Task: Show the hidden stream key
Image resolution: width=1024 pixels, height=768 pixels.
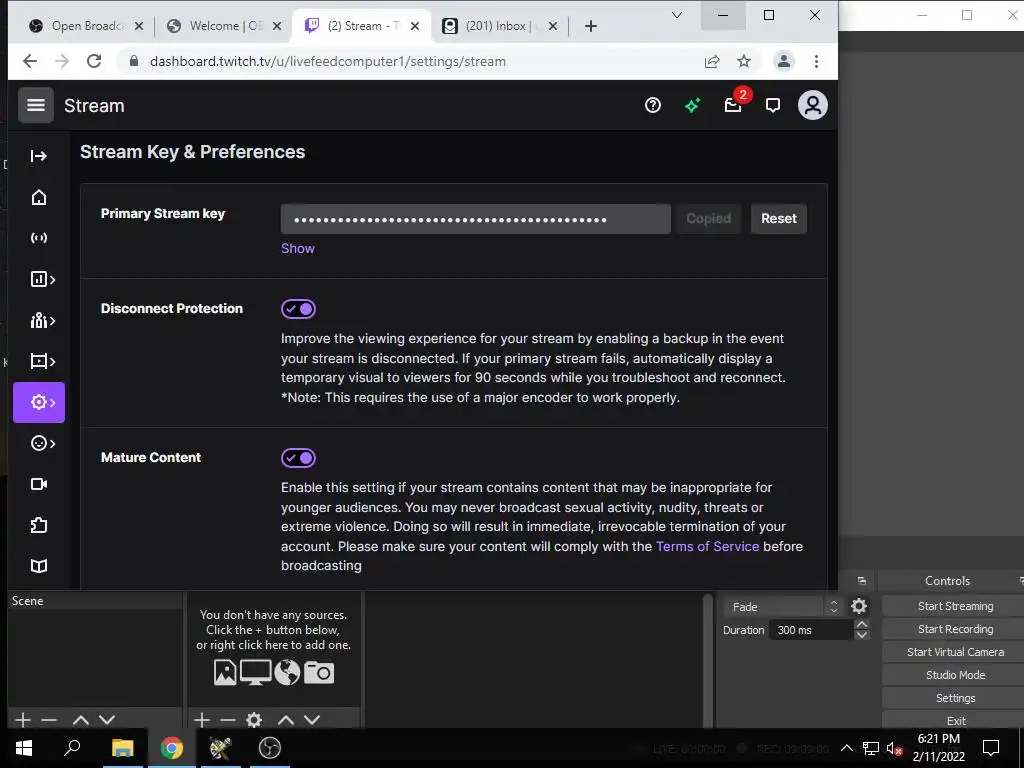Action: 298,249
